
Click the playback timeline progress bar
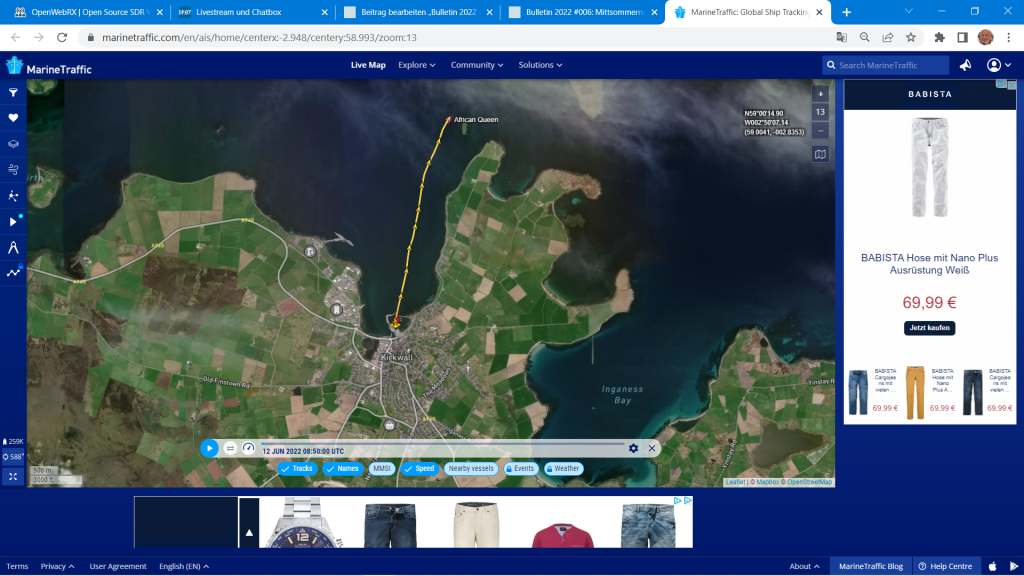point(440,444)
